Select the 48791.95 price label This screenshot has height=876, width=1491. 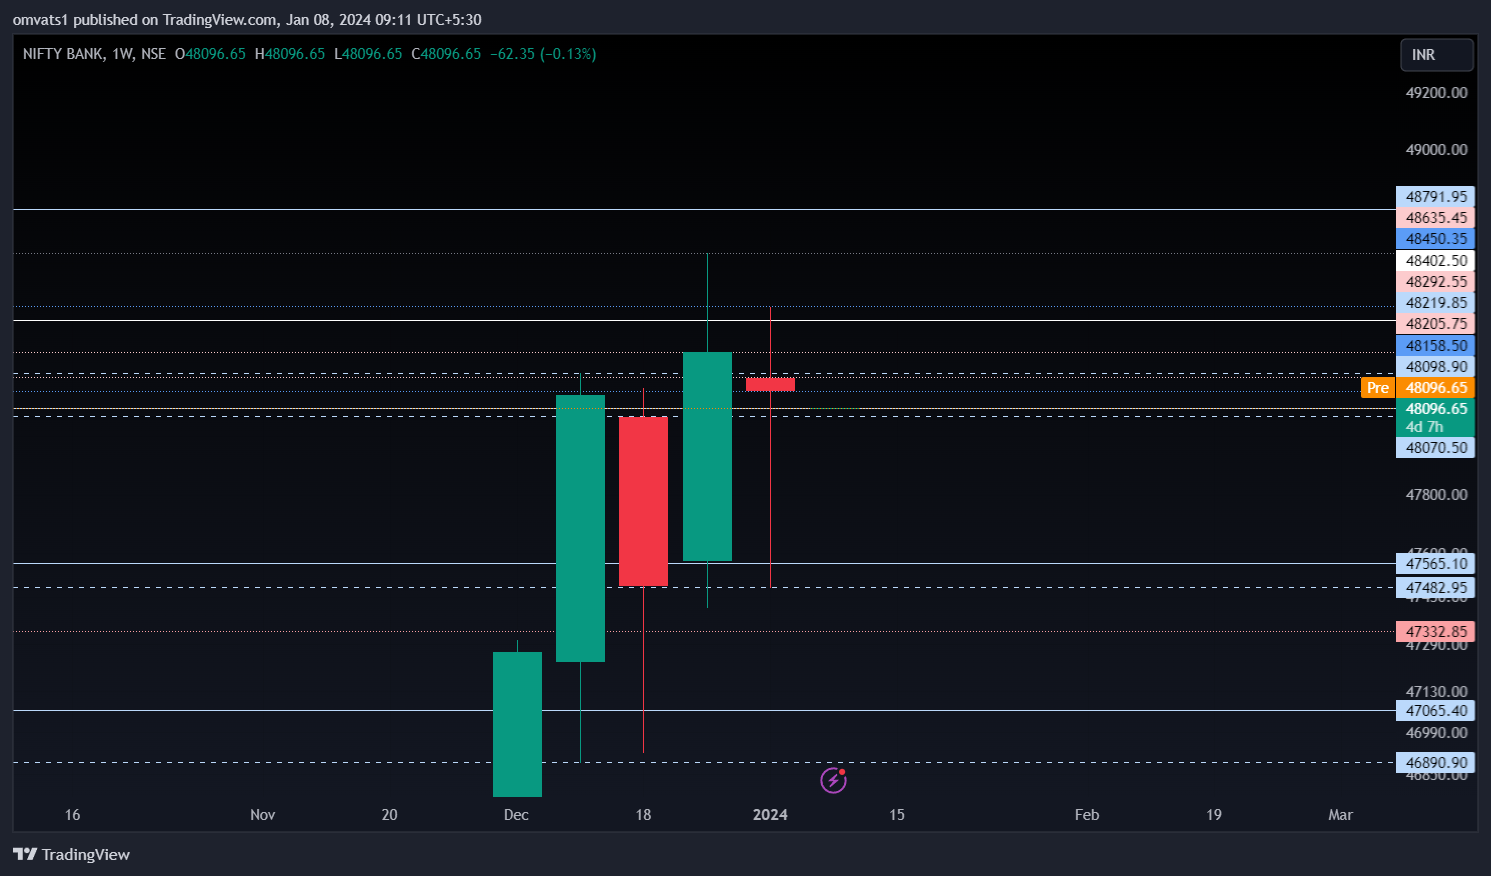[1435, 197]
